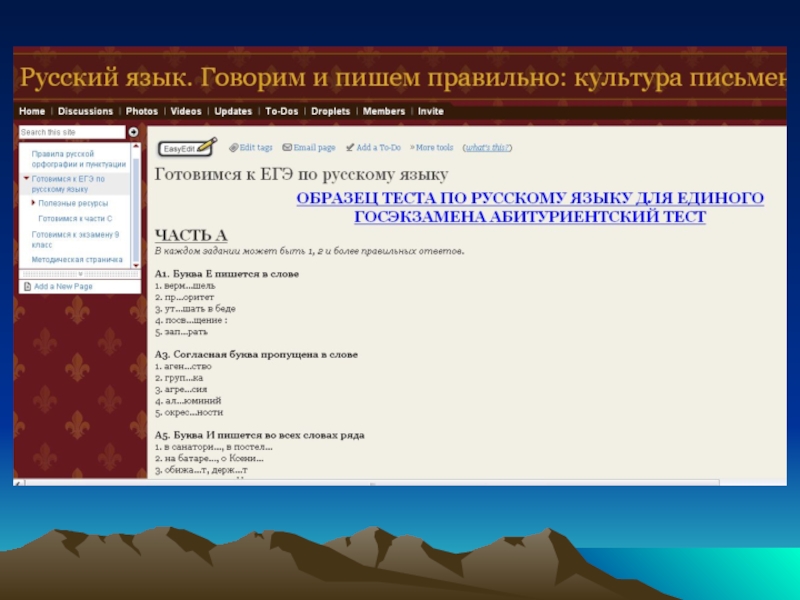Viewport: 800px width, 600px height.
Task: Click the Search this site field
Action: 72,132
